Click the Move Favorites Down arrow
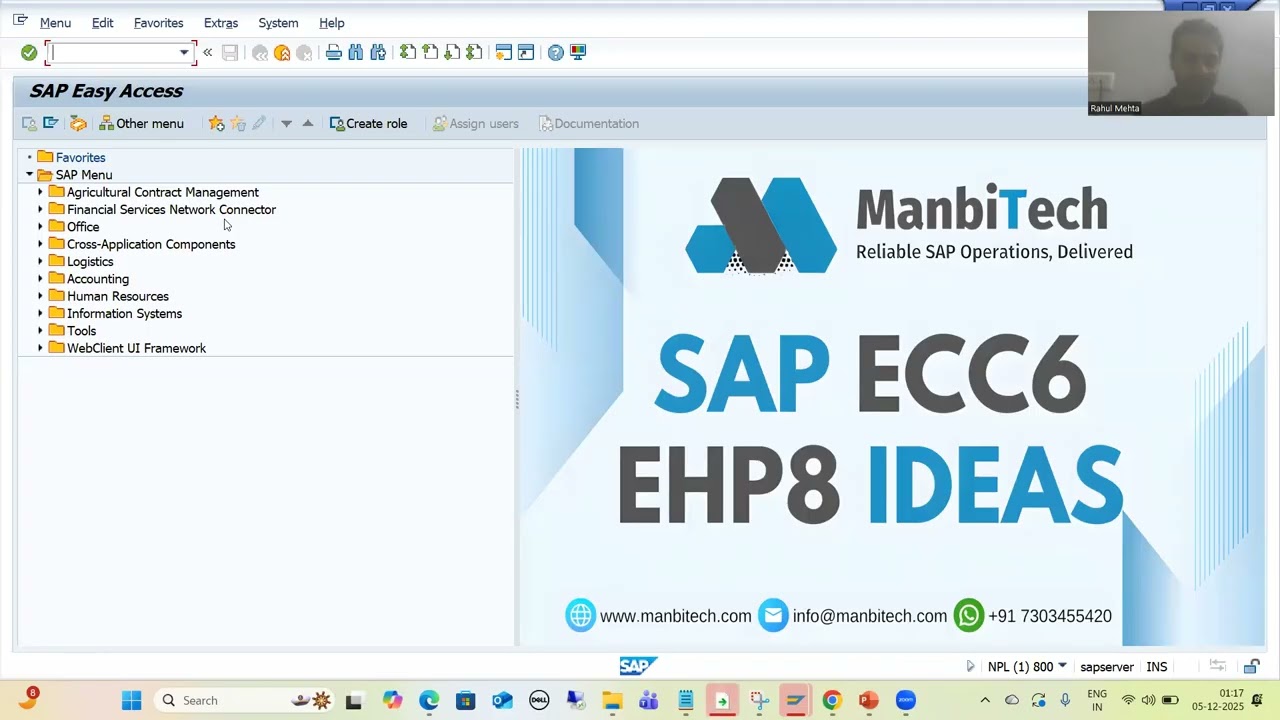This screenshot has width=1280, height=720. click(286, 124)
